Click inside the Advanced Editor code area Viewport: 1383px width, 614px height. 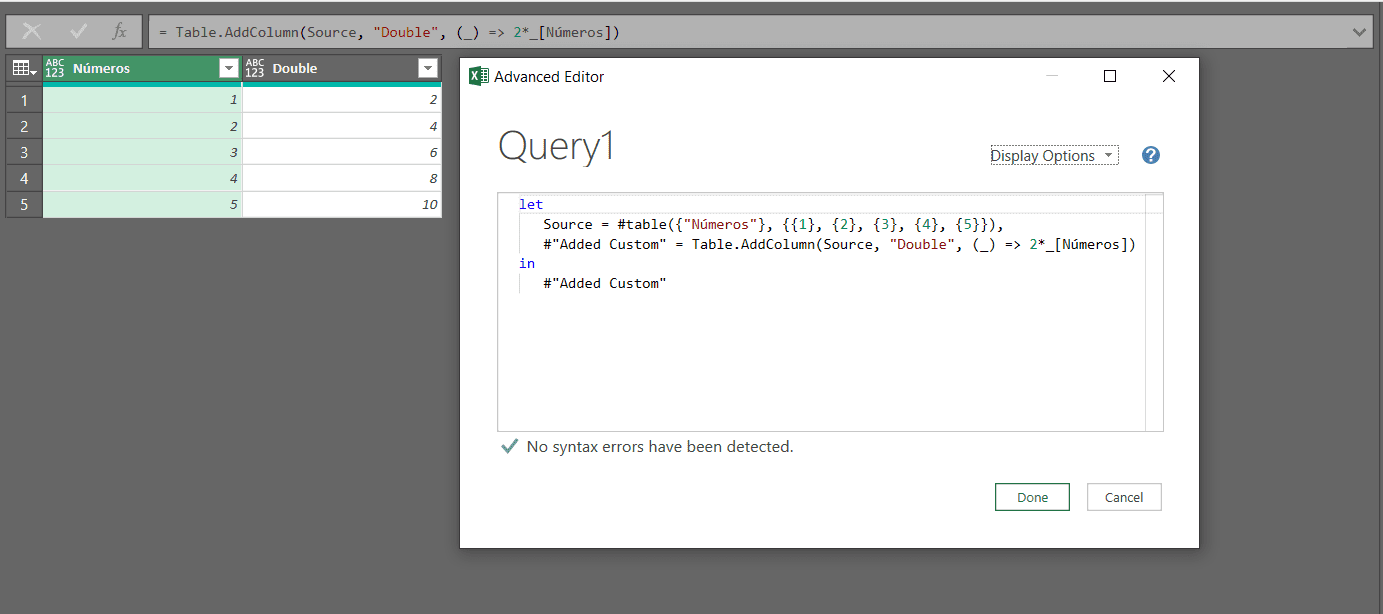click(x=800, y=330)
